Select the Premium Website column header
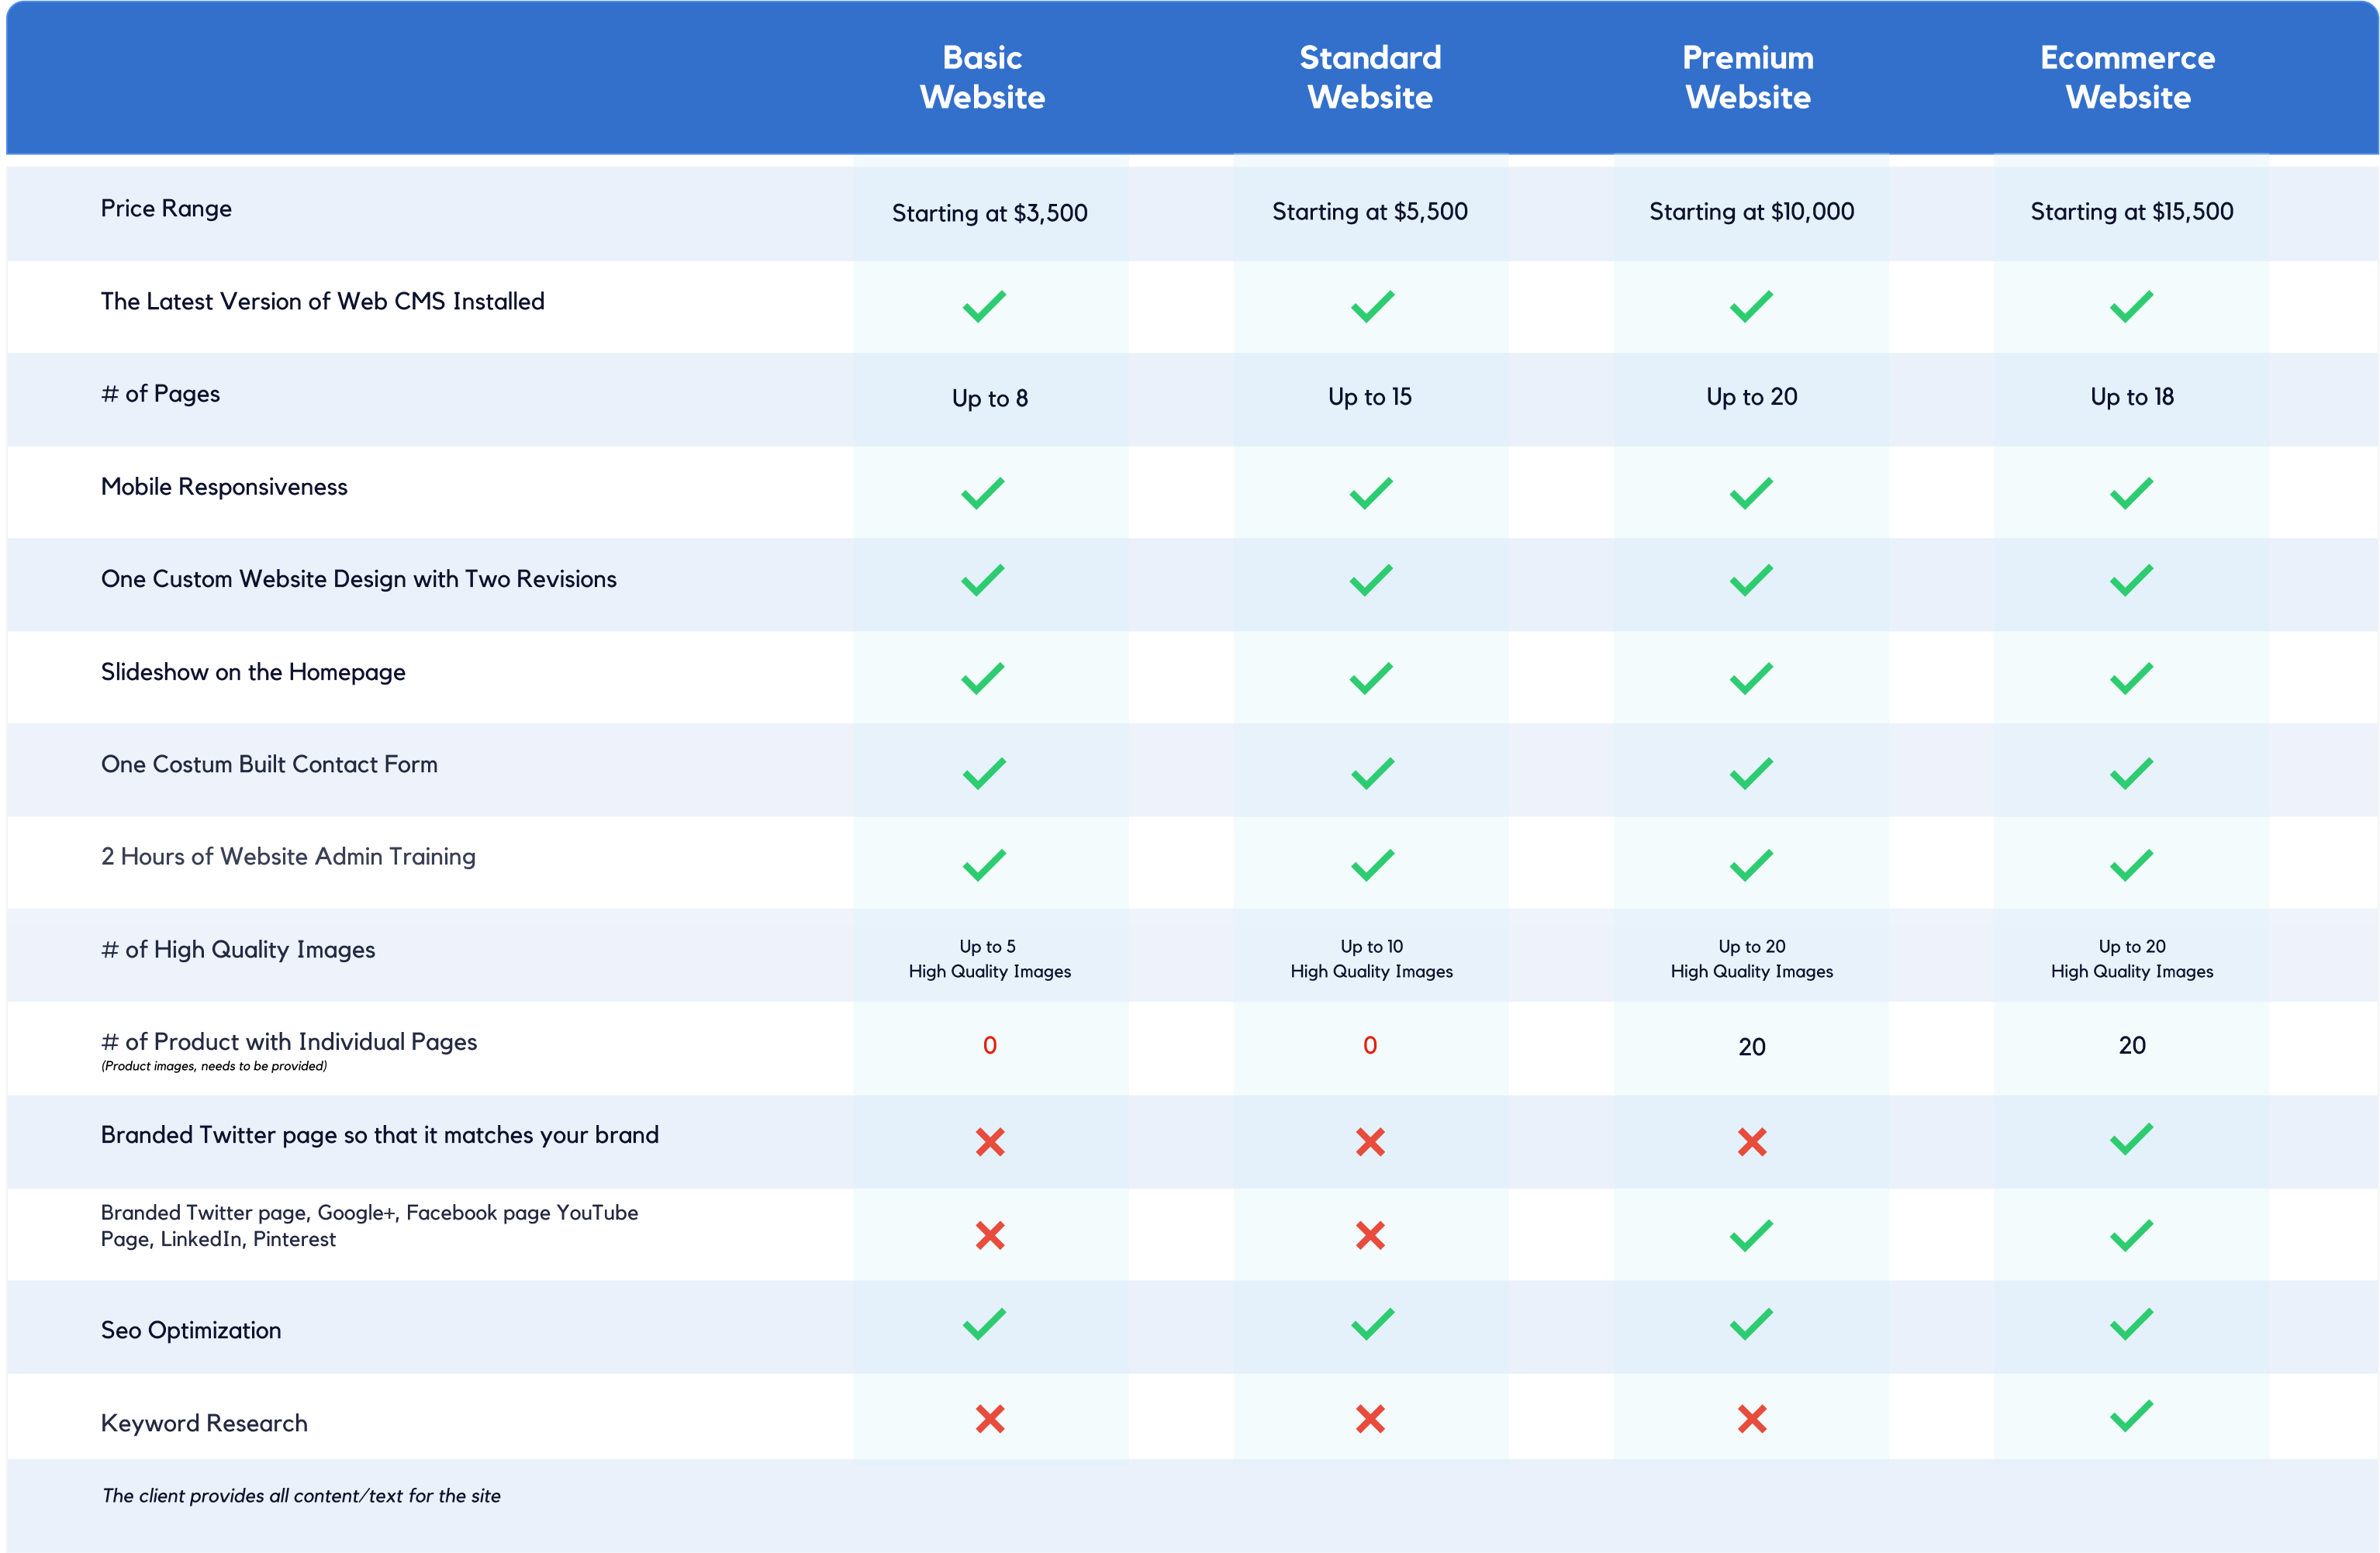This screenshot has width=2380, height=1553. point(1748,77)
